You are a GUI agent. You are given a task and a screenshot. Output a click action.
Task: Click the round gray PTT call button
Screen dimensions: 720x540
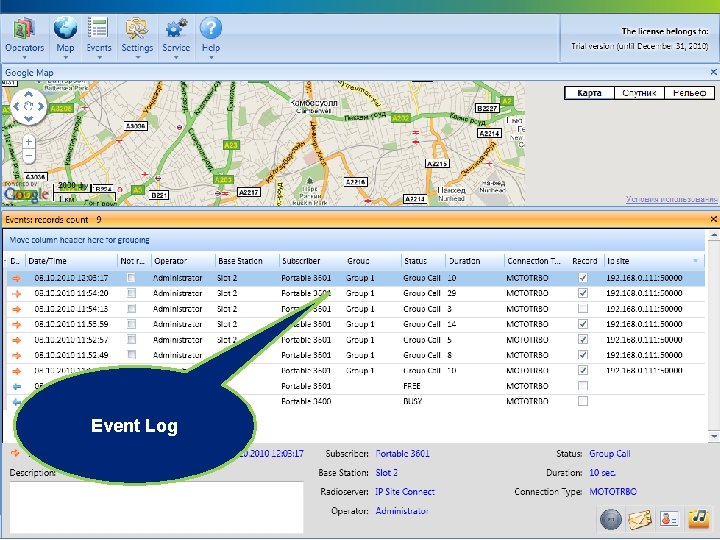click(x=611, y=519)
